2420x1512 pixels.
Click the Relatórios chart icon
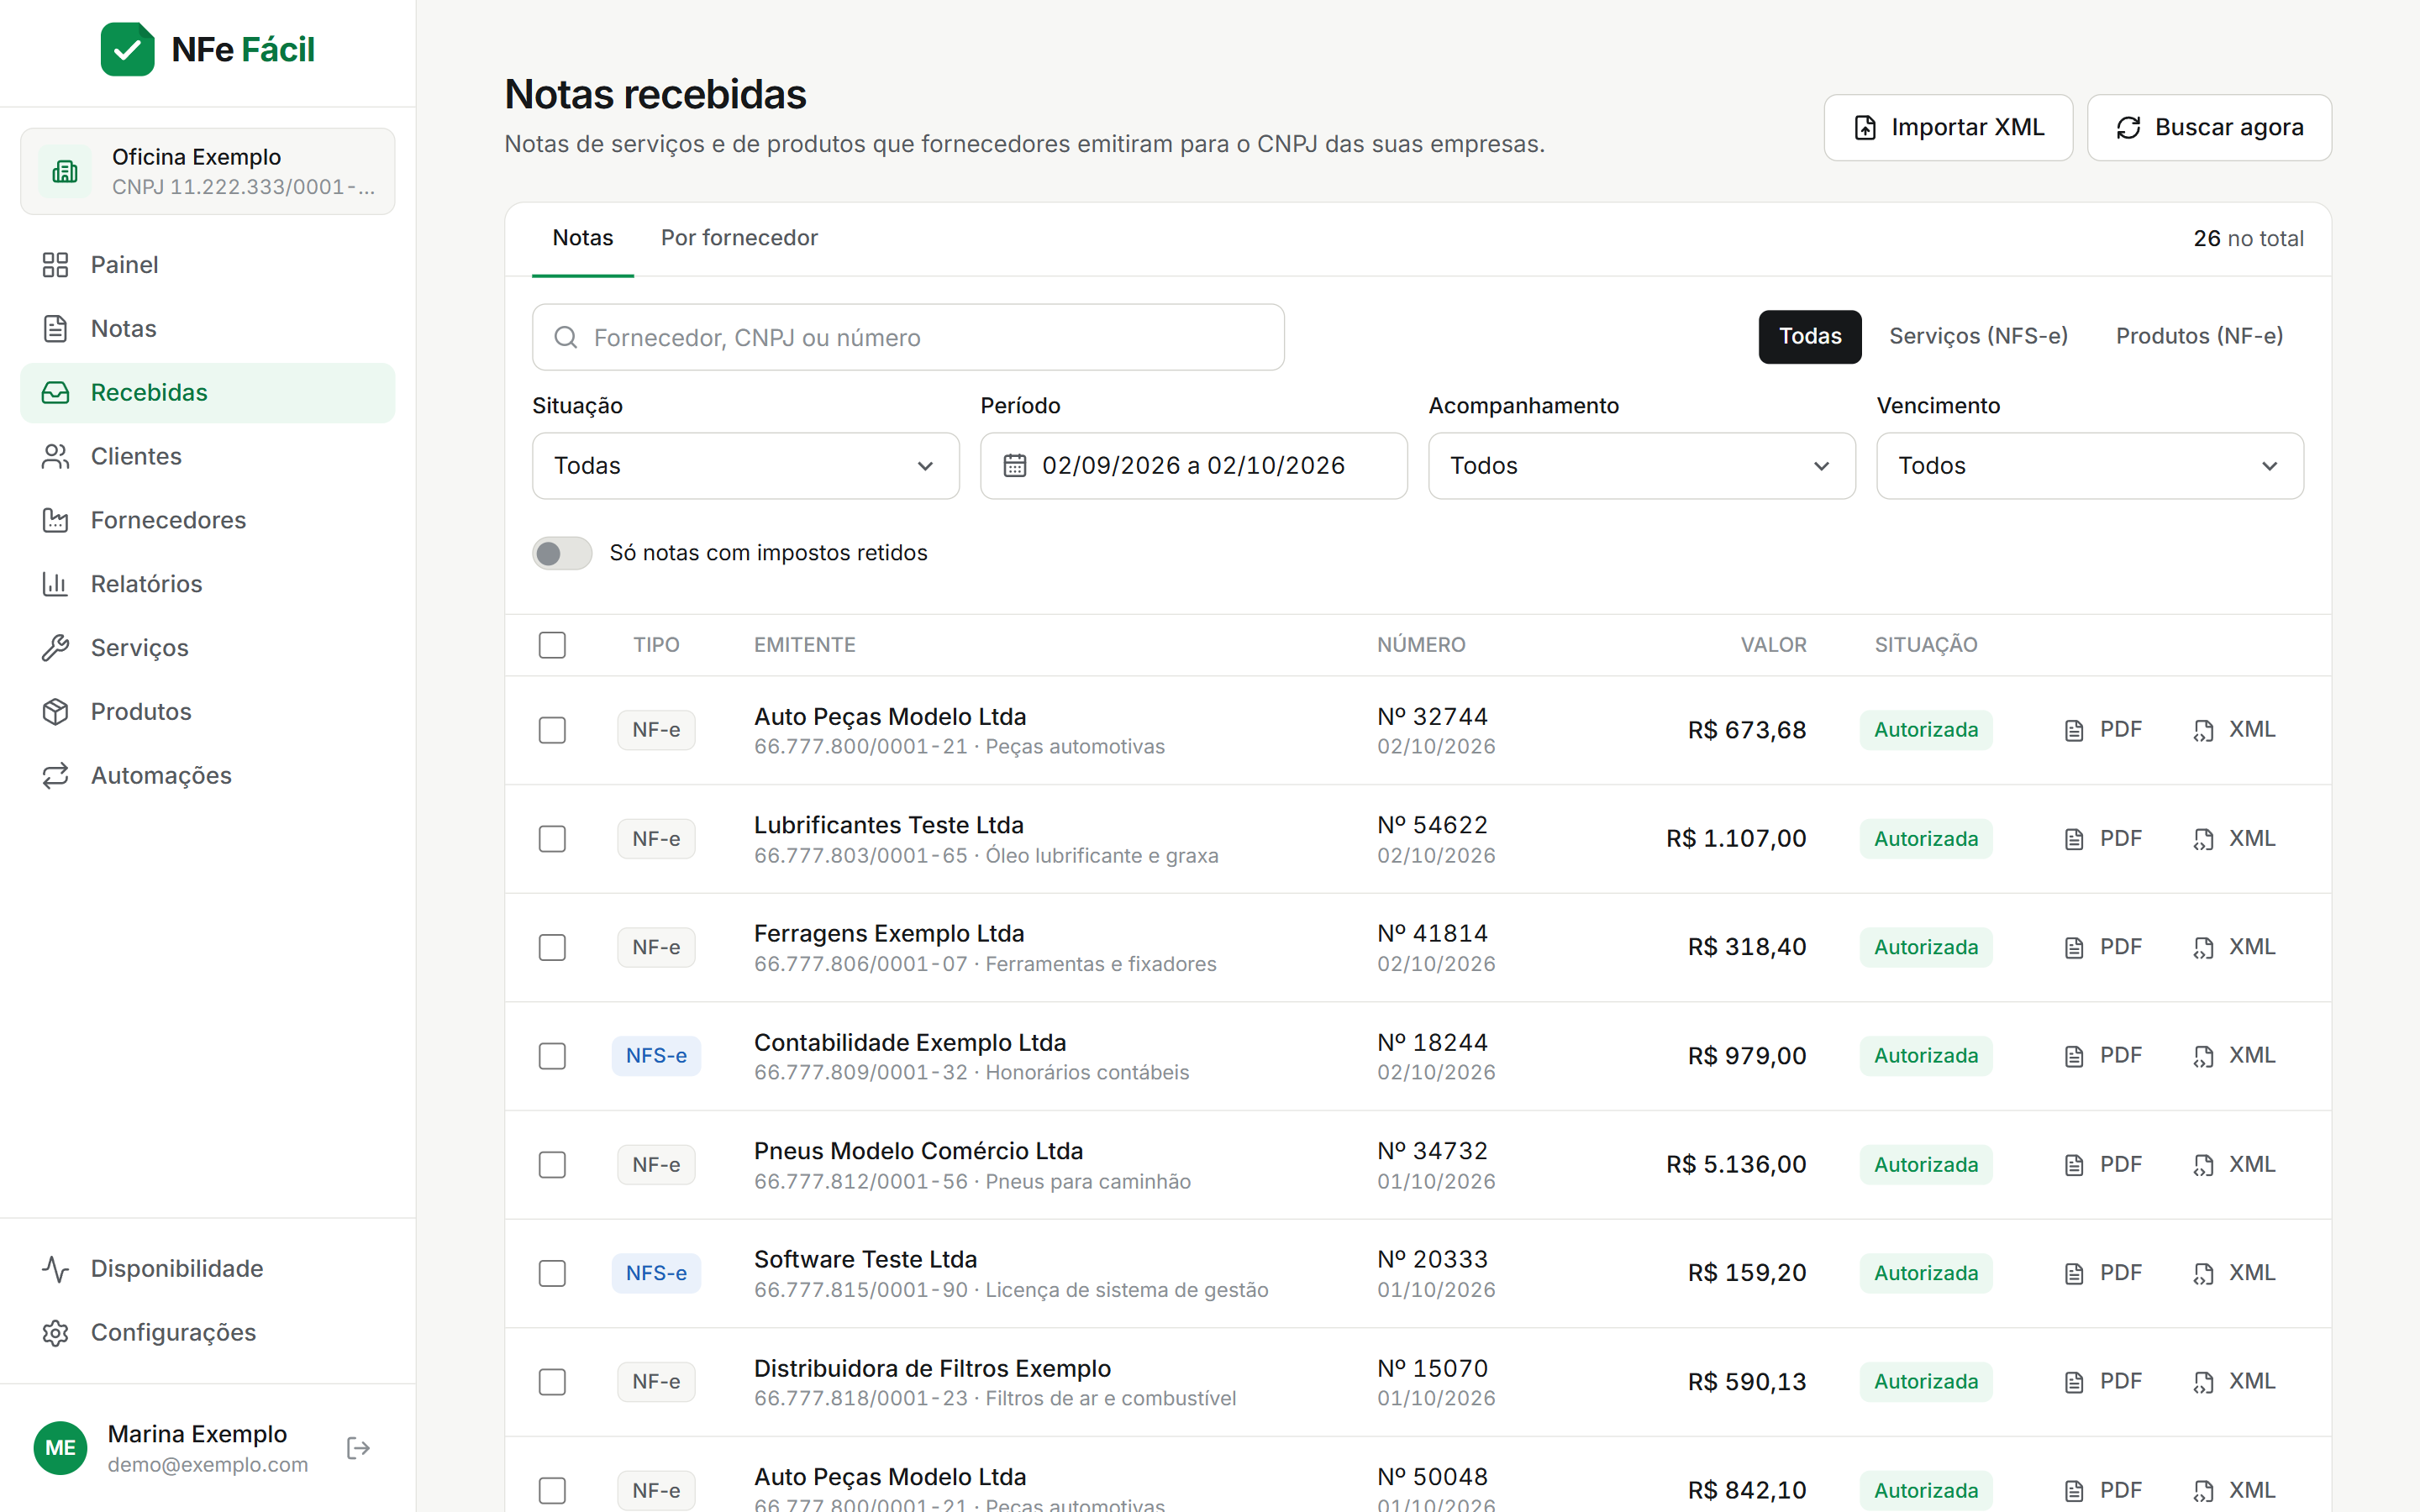55,584
